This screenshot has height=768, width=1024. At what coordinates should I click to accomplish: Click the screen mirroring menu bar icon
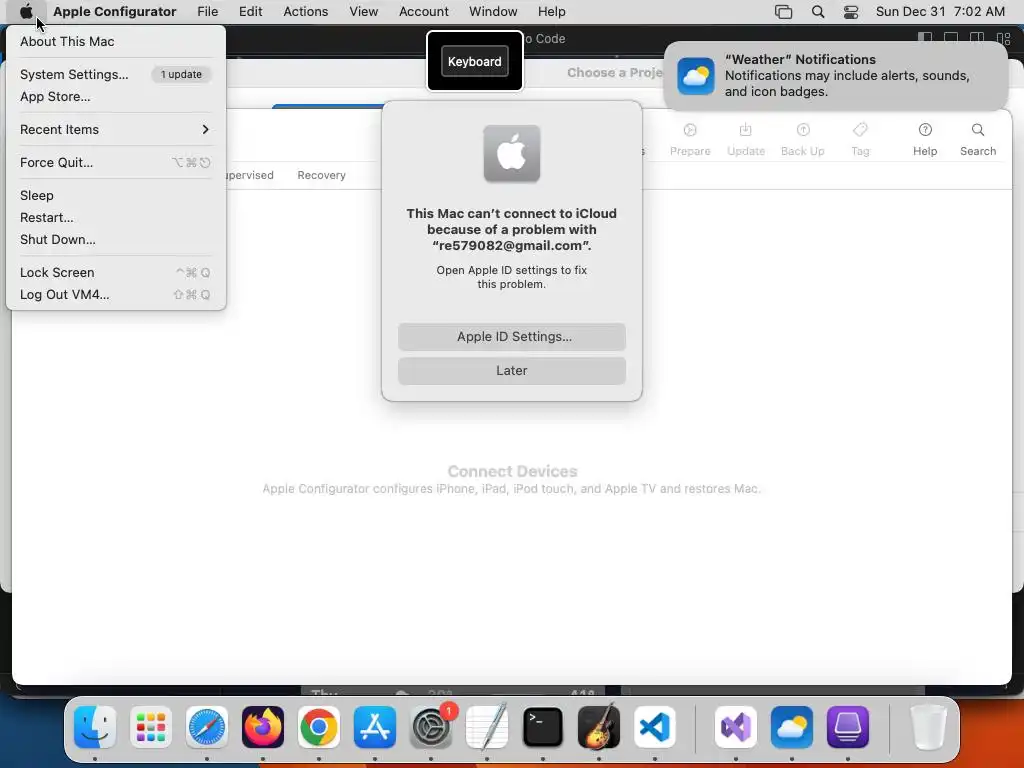(783, 12)
